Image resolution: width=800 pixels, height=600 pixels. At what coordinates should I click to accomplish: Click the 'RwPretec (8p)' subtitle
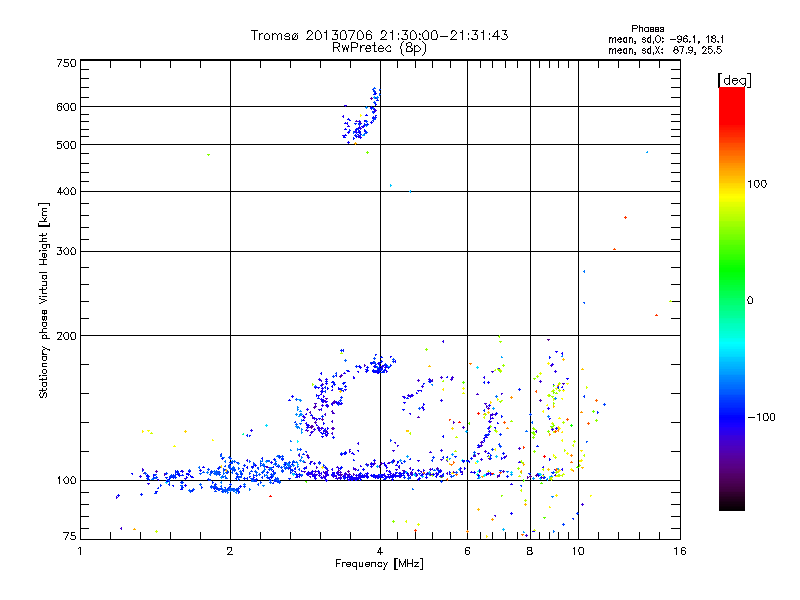coord(379,48)
